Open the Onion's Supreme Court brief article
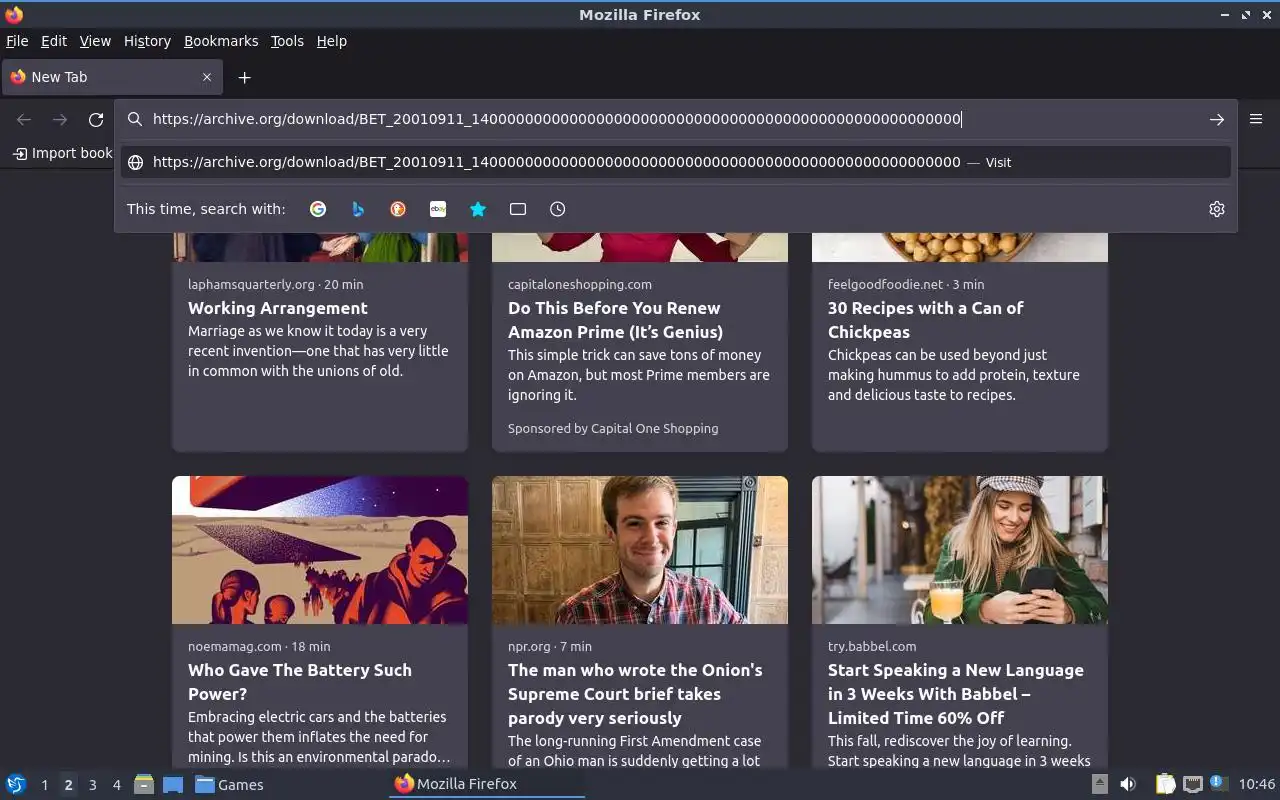Viewport: 1280px width, 800px height. coord(635,694)
